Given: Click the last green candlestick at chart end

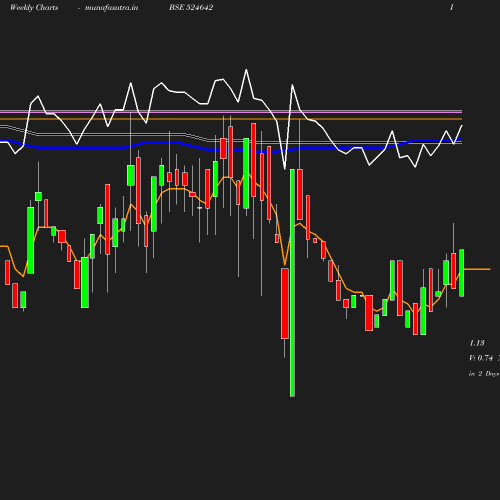Looking at the screenshot, I should coord(462,273).
